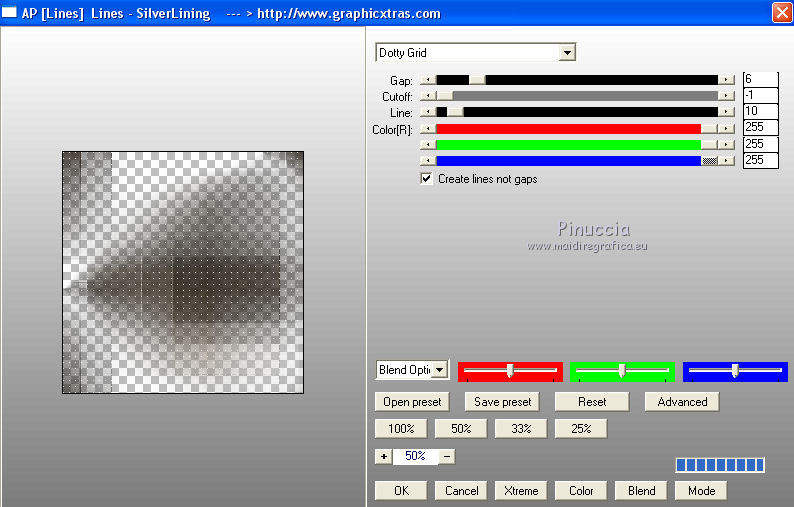The image size is (794, 507).
Task: Toggle Create lines not gaps checkbox
Action: [x=426, y=179]
